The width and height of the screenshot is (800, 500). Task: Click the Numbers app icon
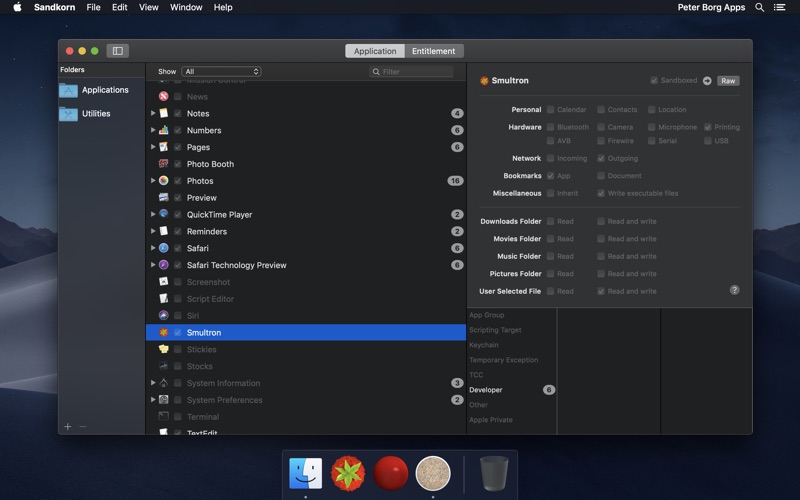pyautogui.click(x=163, y=130)
